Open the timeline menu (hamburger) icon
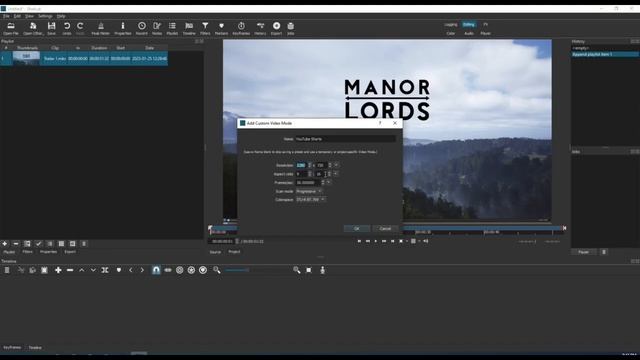This screenshot has width=640, height=360. (x=7, y=270)
